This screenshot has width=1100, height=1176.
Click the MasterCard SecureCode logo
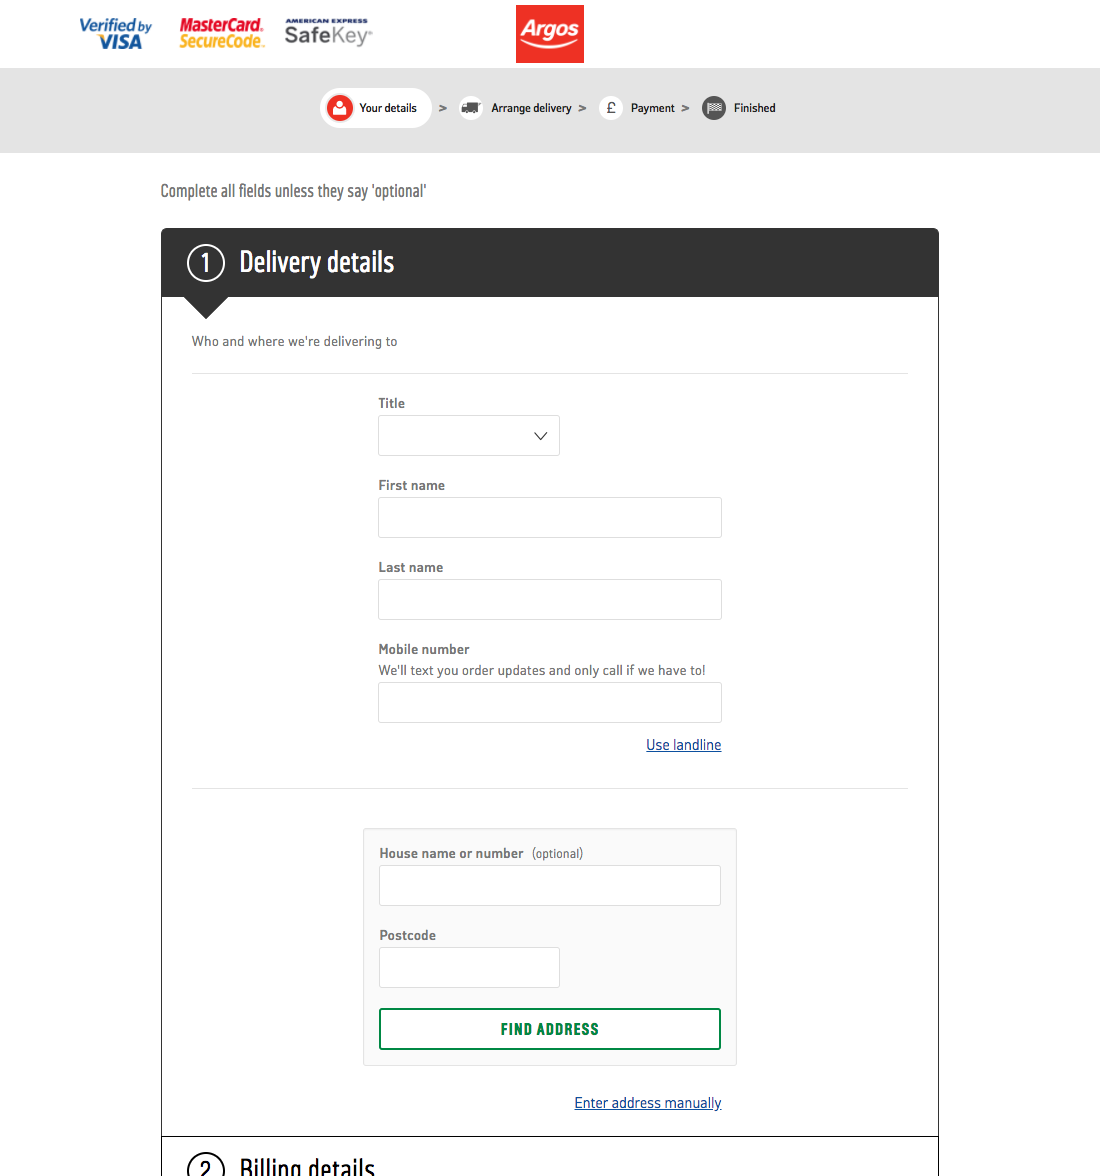click(221, 34)
